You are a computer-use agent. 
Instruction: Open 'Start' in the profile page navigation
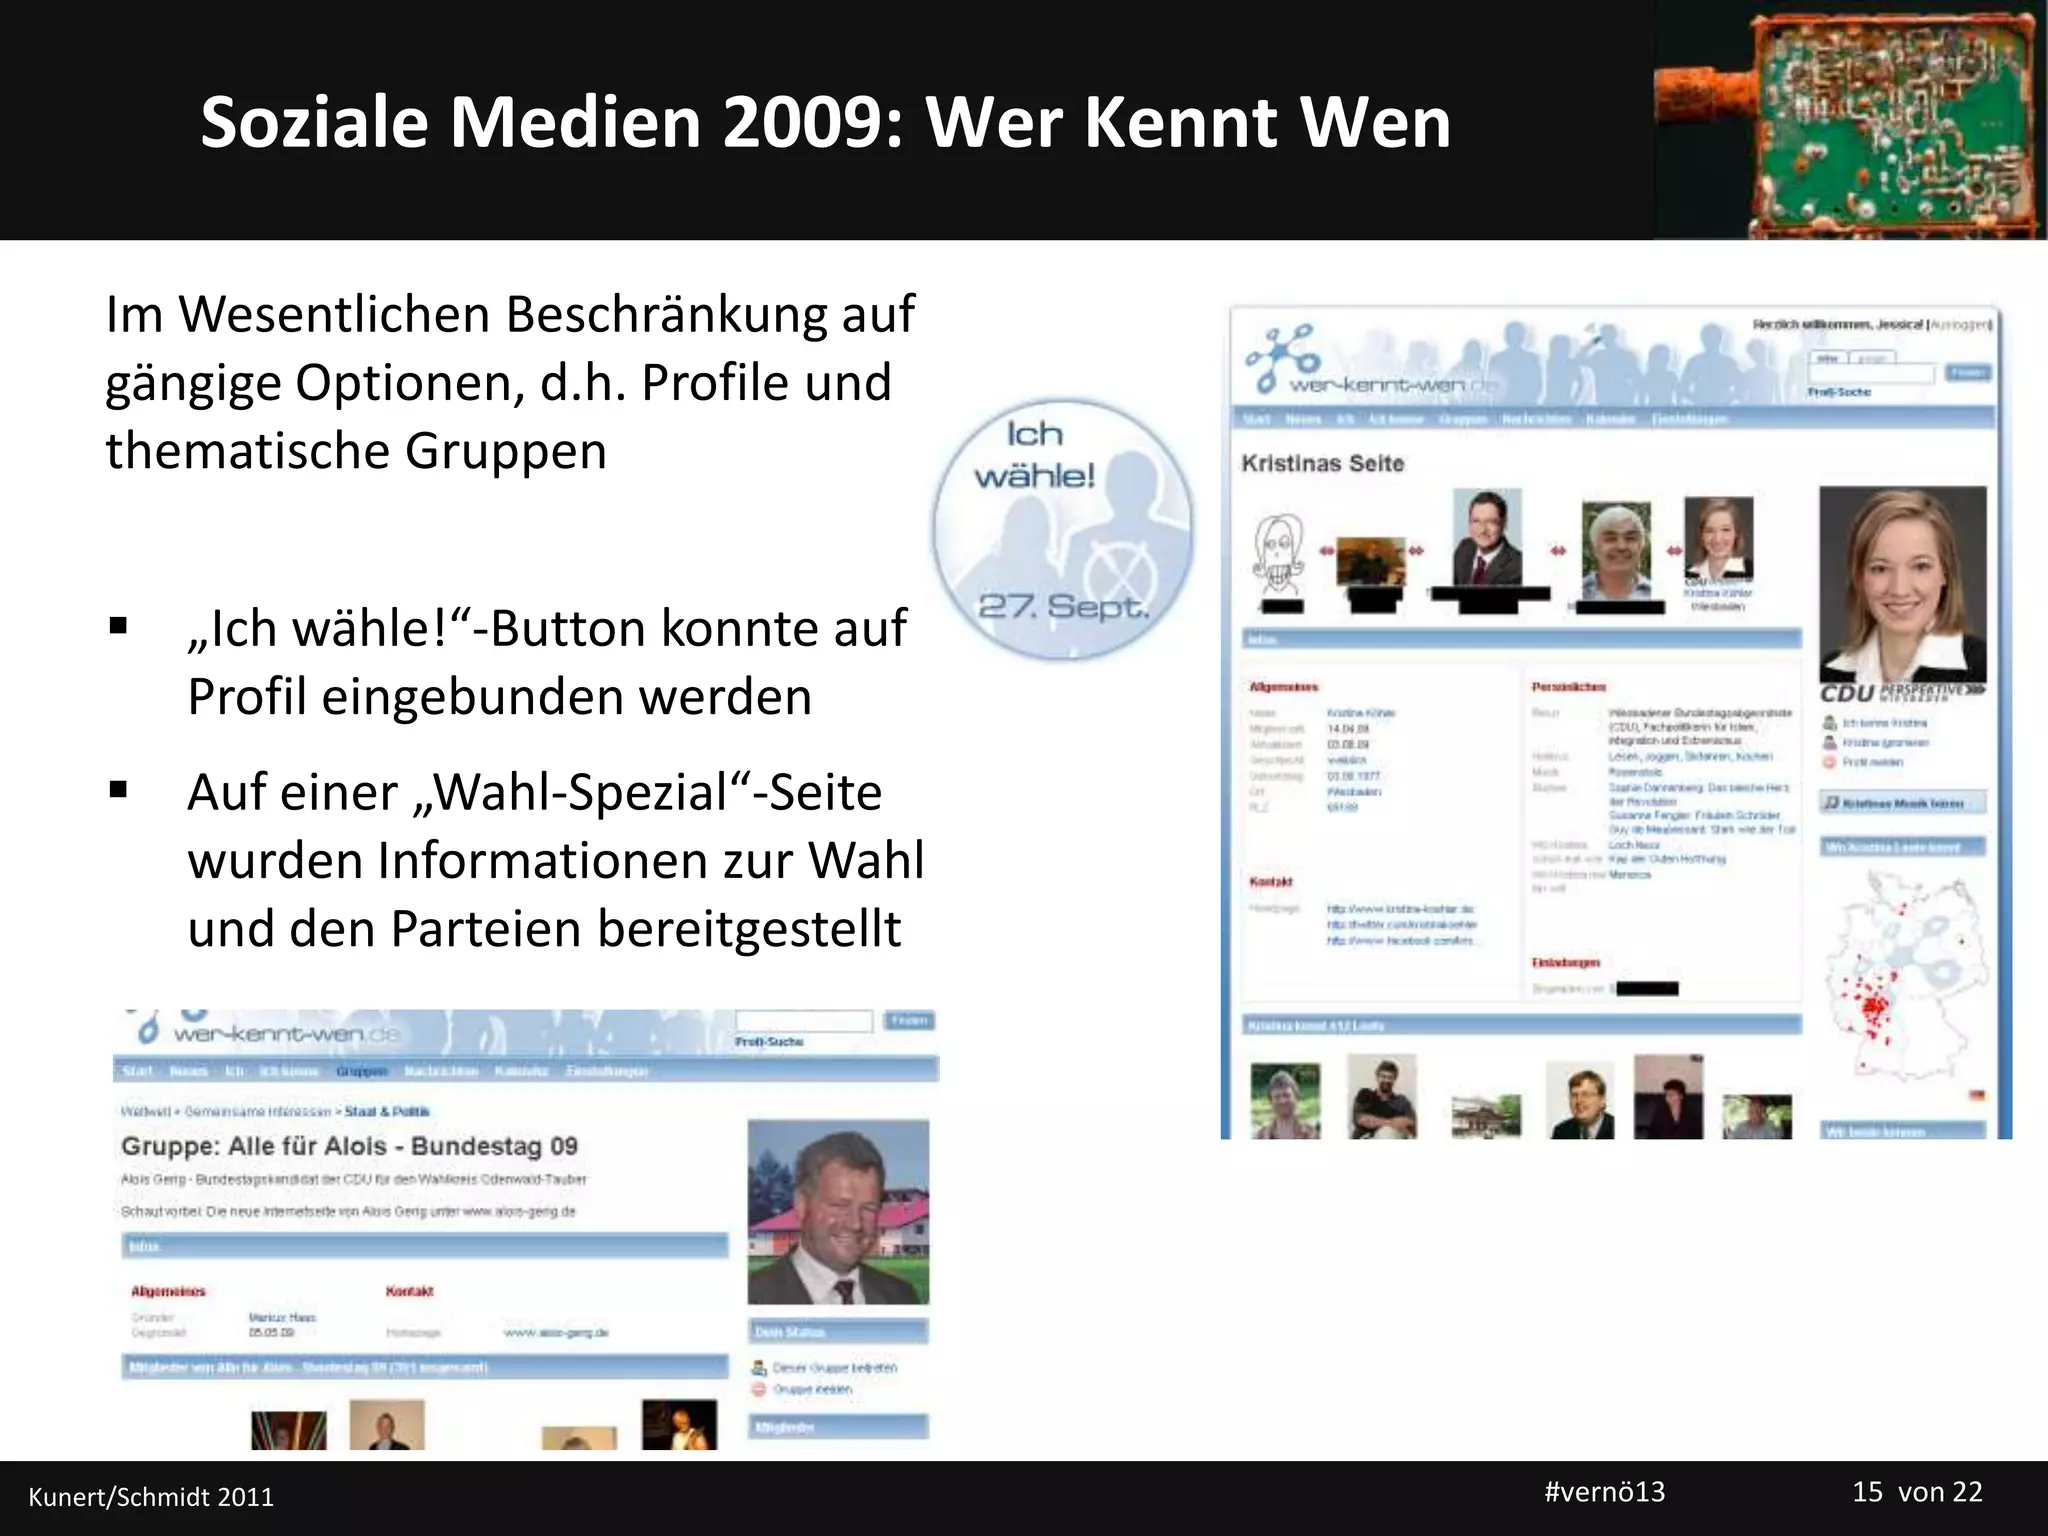tap(1257, 419)
